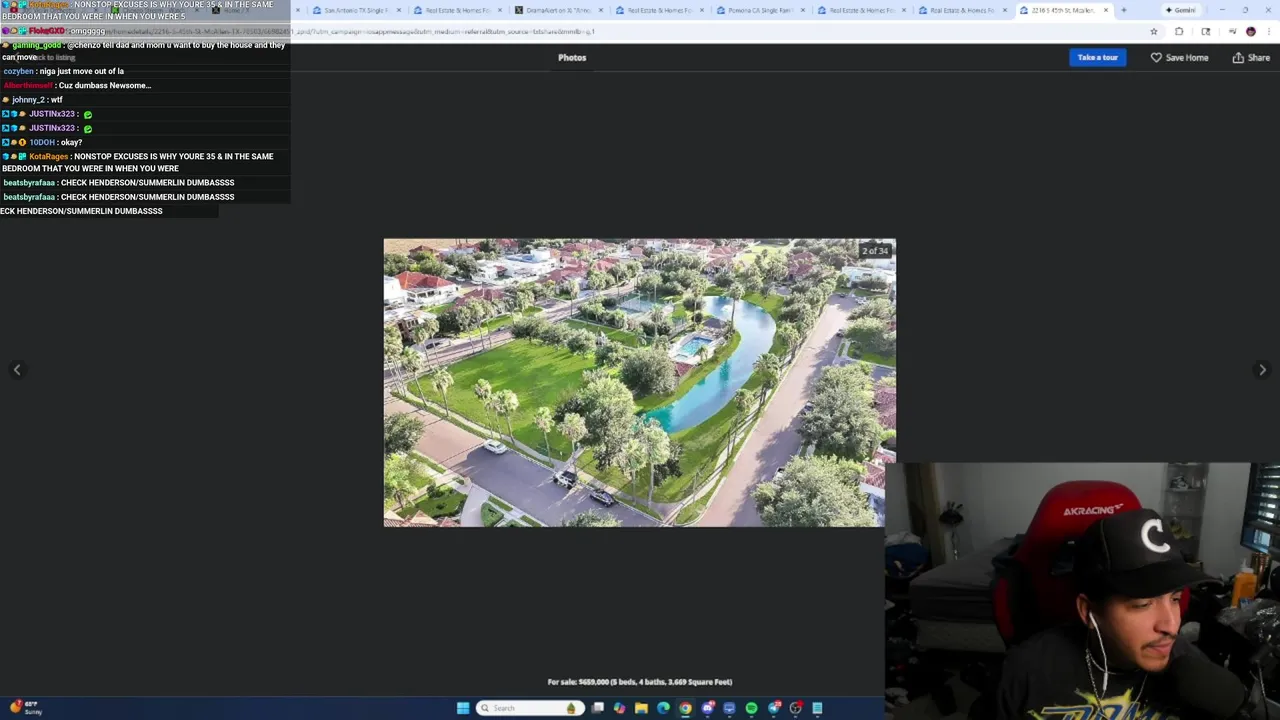Open Notepad from the taskbar
Viewport: 1280px width, 720px height.
tap(817, 708)
